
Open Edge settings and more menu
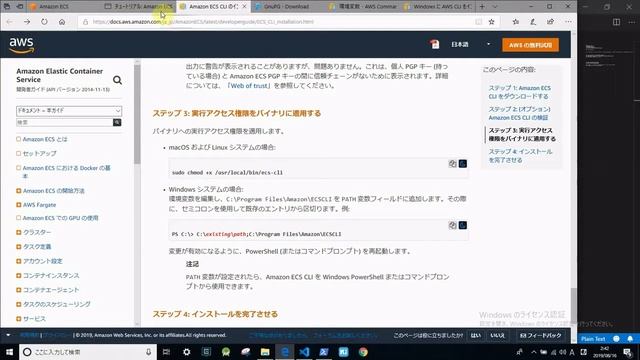tap(568, 22)
